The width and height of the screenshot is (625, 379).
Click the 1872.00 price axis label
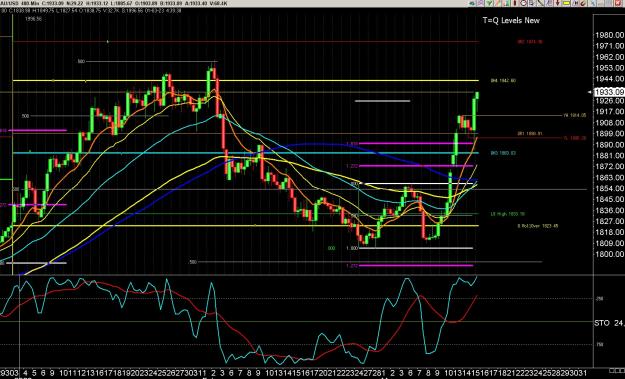coord(609,167)
